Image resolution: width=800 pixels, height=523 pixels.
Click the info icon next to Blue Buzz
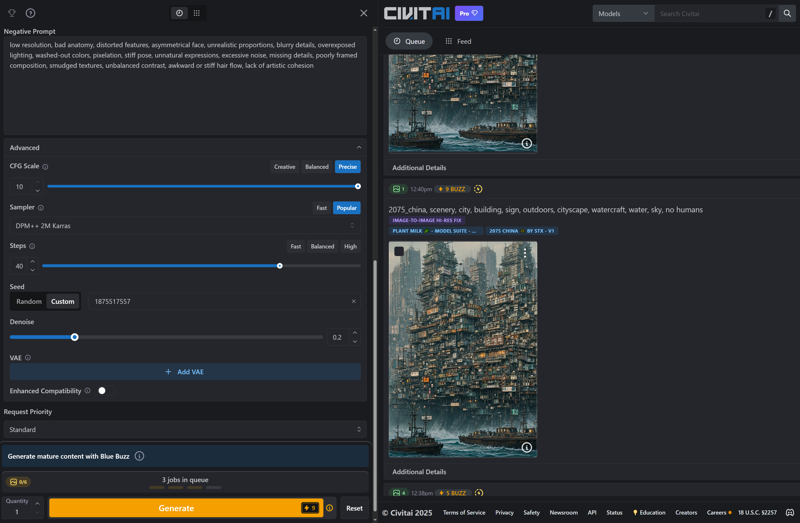click(139, 456)
